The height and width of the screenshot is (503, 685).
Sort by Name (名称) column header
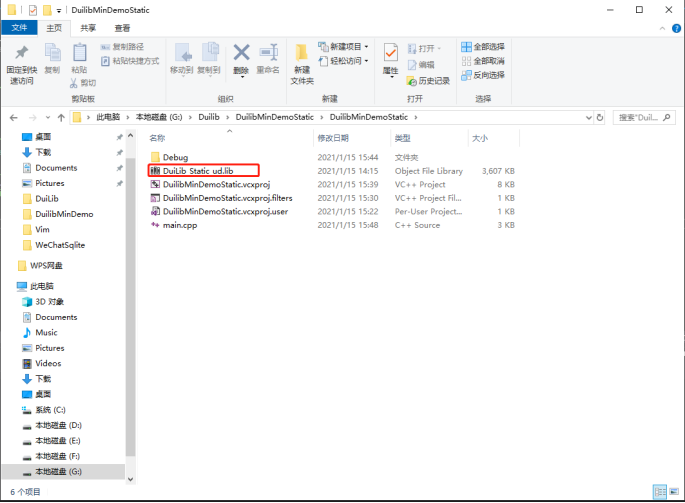coord(157,138)
